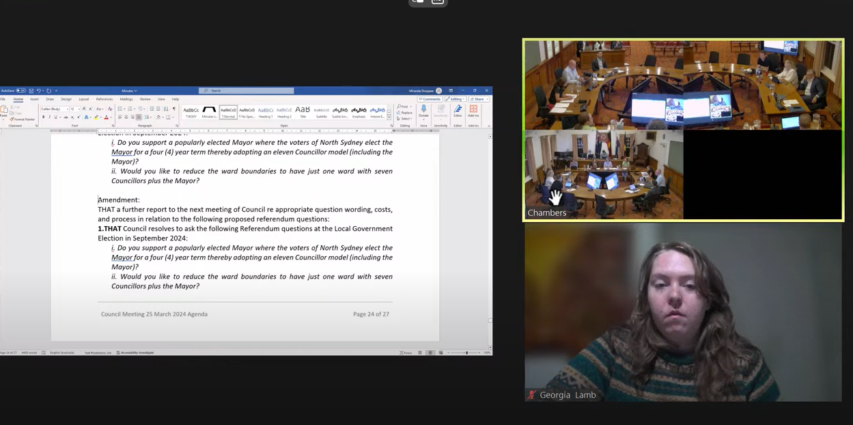
Task: Select the Heading 1 style
Action: pos(265,112)
